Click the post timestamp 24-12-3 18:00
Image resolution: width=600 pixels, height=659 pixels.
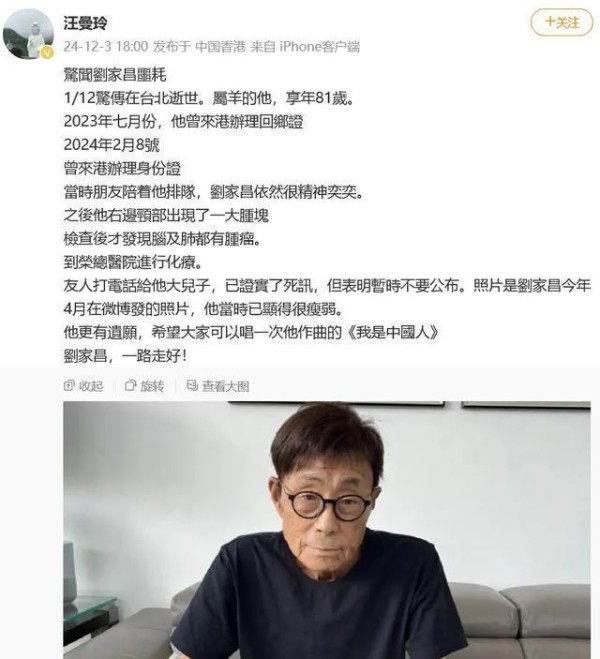pos(106,46)
